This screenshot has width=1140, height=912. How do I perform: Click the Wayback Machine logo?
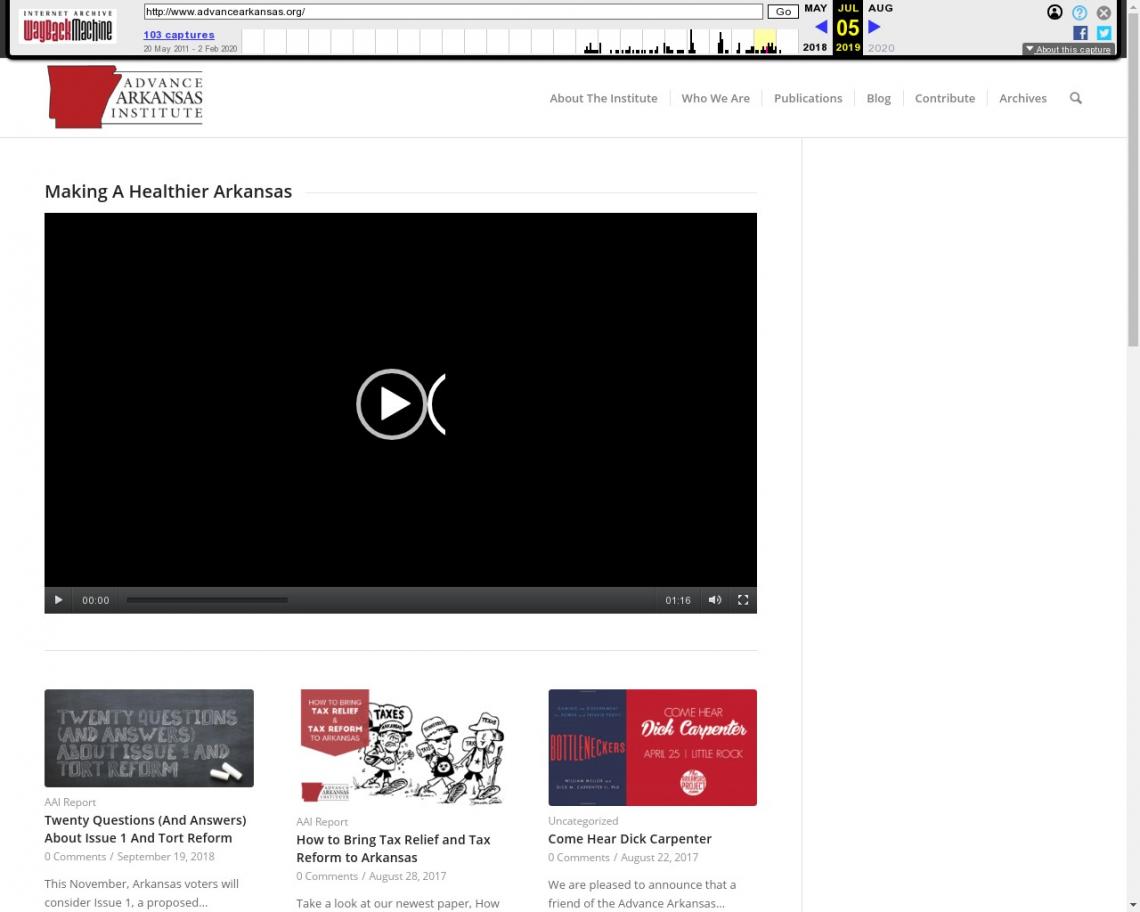(68, 26)
